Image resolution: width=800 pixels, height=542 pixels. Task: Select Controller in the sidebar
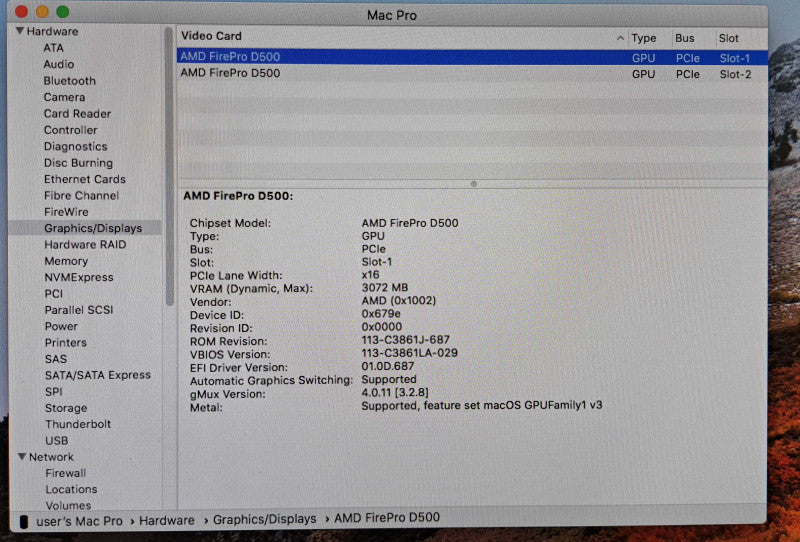tap(70, 130)
